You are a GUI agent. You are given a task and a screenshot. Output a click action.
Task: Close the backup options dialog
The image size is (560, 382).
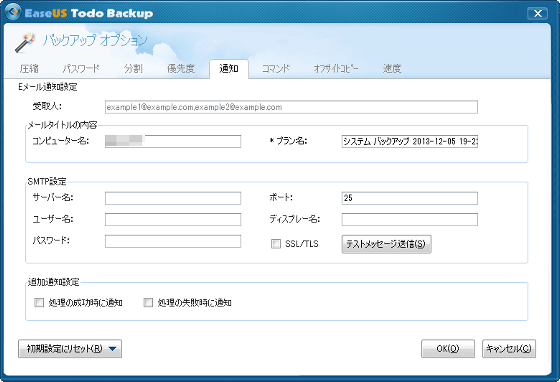coord(537,14)
